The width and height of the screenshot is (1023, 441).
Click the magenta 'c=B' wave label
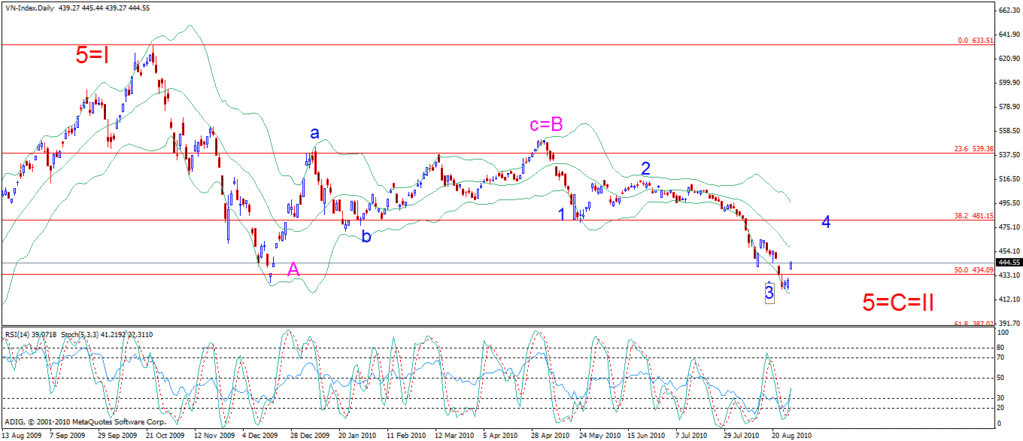coord(546,124)
